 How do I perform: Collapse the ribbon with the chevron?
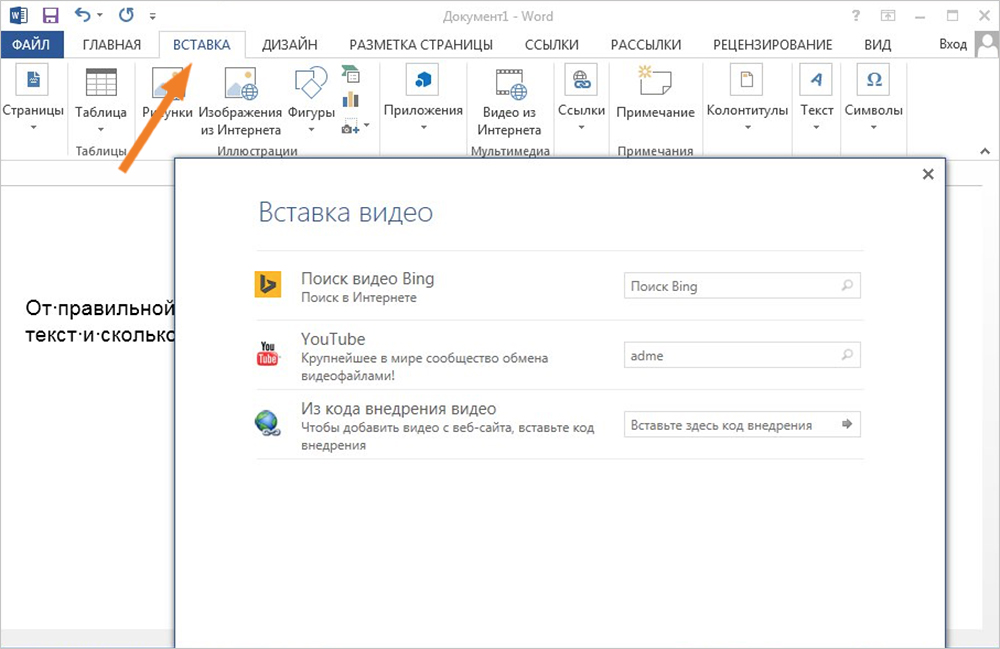(x=985, y=151)
